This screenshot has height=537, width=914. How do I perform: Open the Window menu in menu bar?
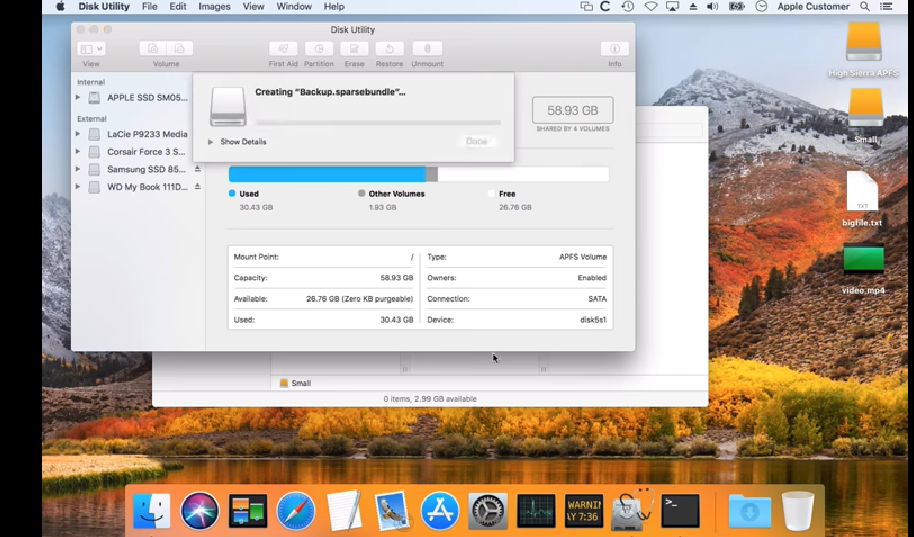(293, 6)
